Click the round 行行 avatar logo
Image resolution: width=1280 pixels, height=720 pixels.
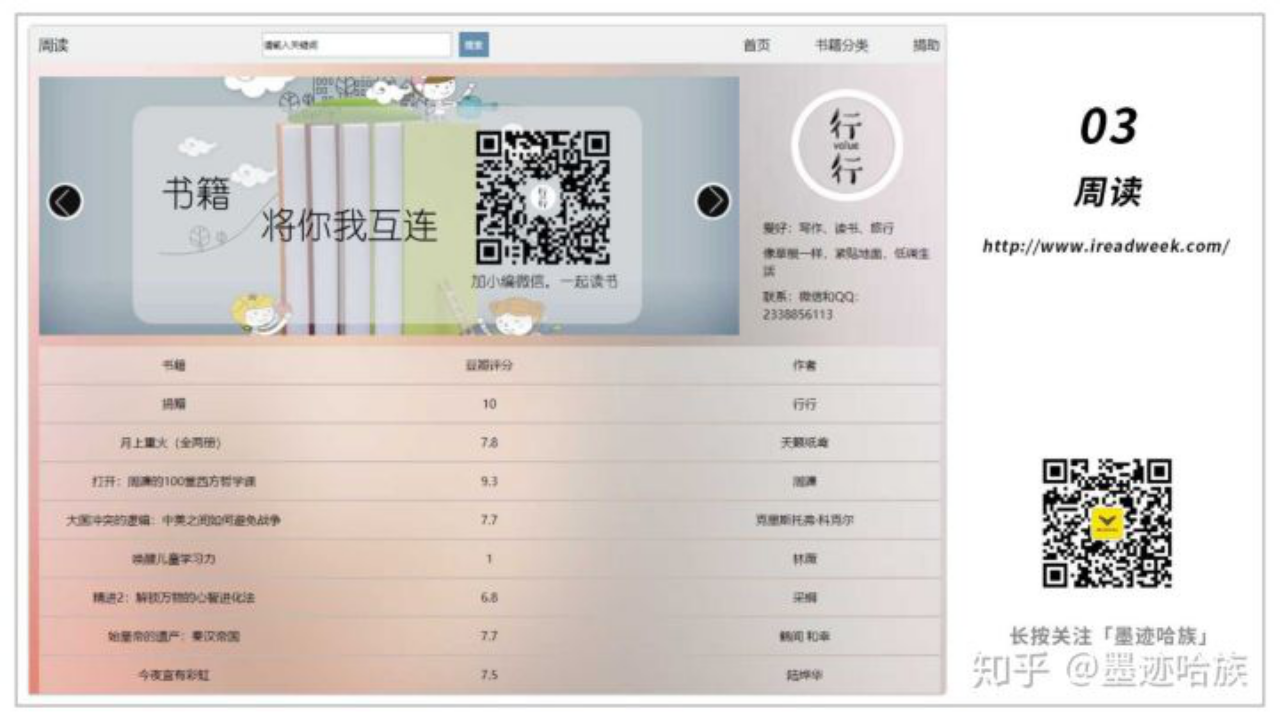point(846,146)
